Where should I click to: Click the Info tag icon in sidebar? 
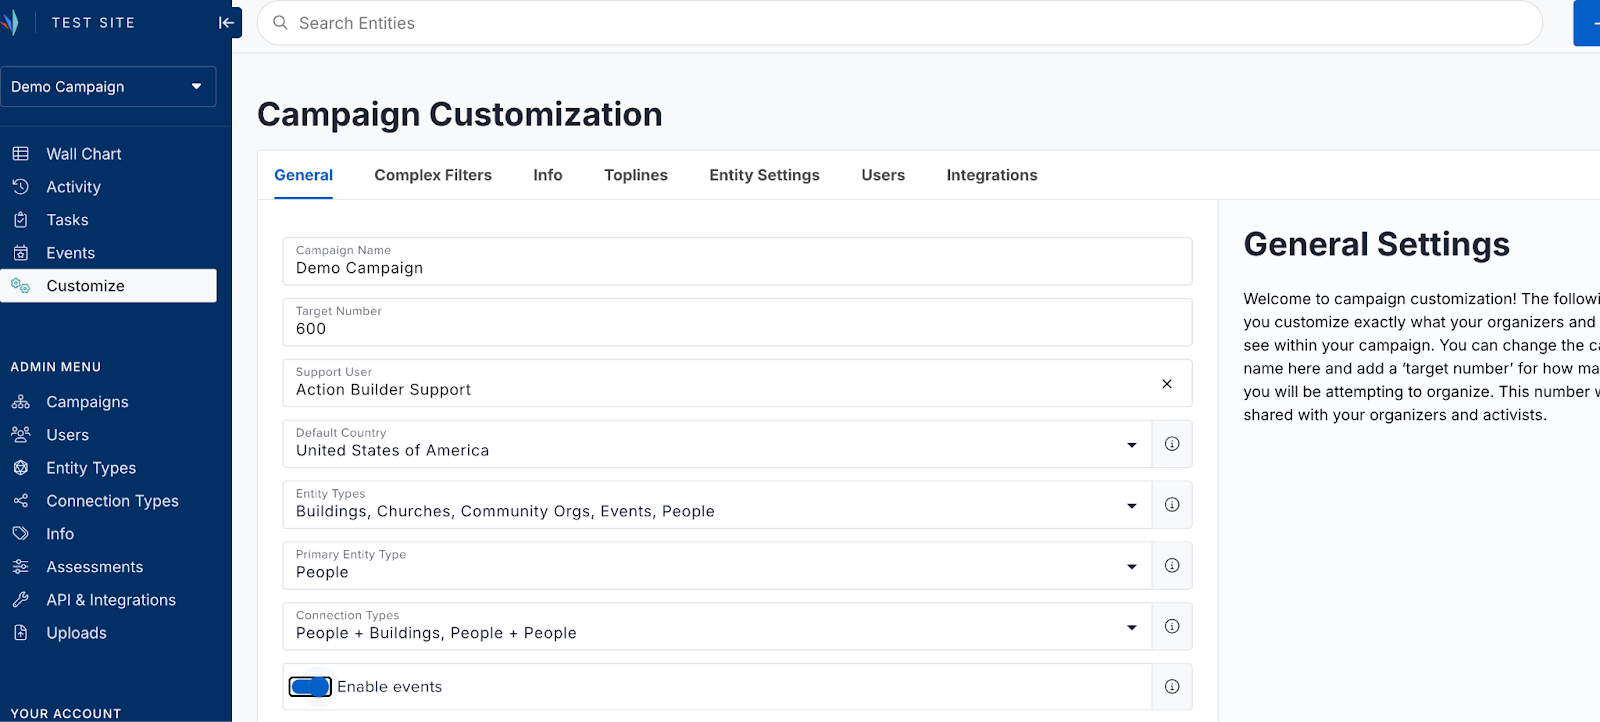click(20, 534)
